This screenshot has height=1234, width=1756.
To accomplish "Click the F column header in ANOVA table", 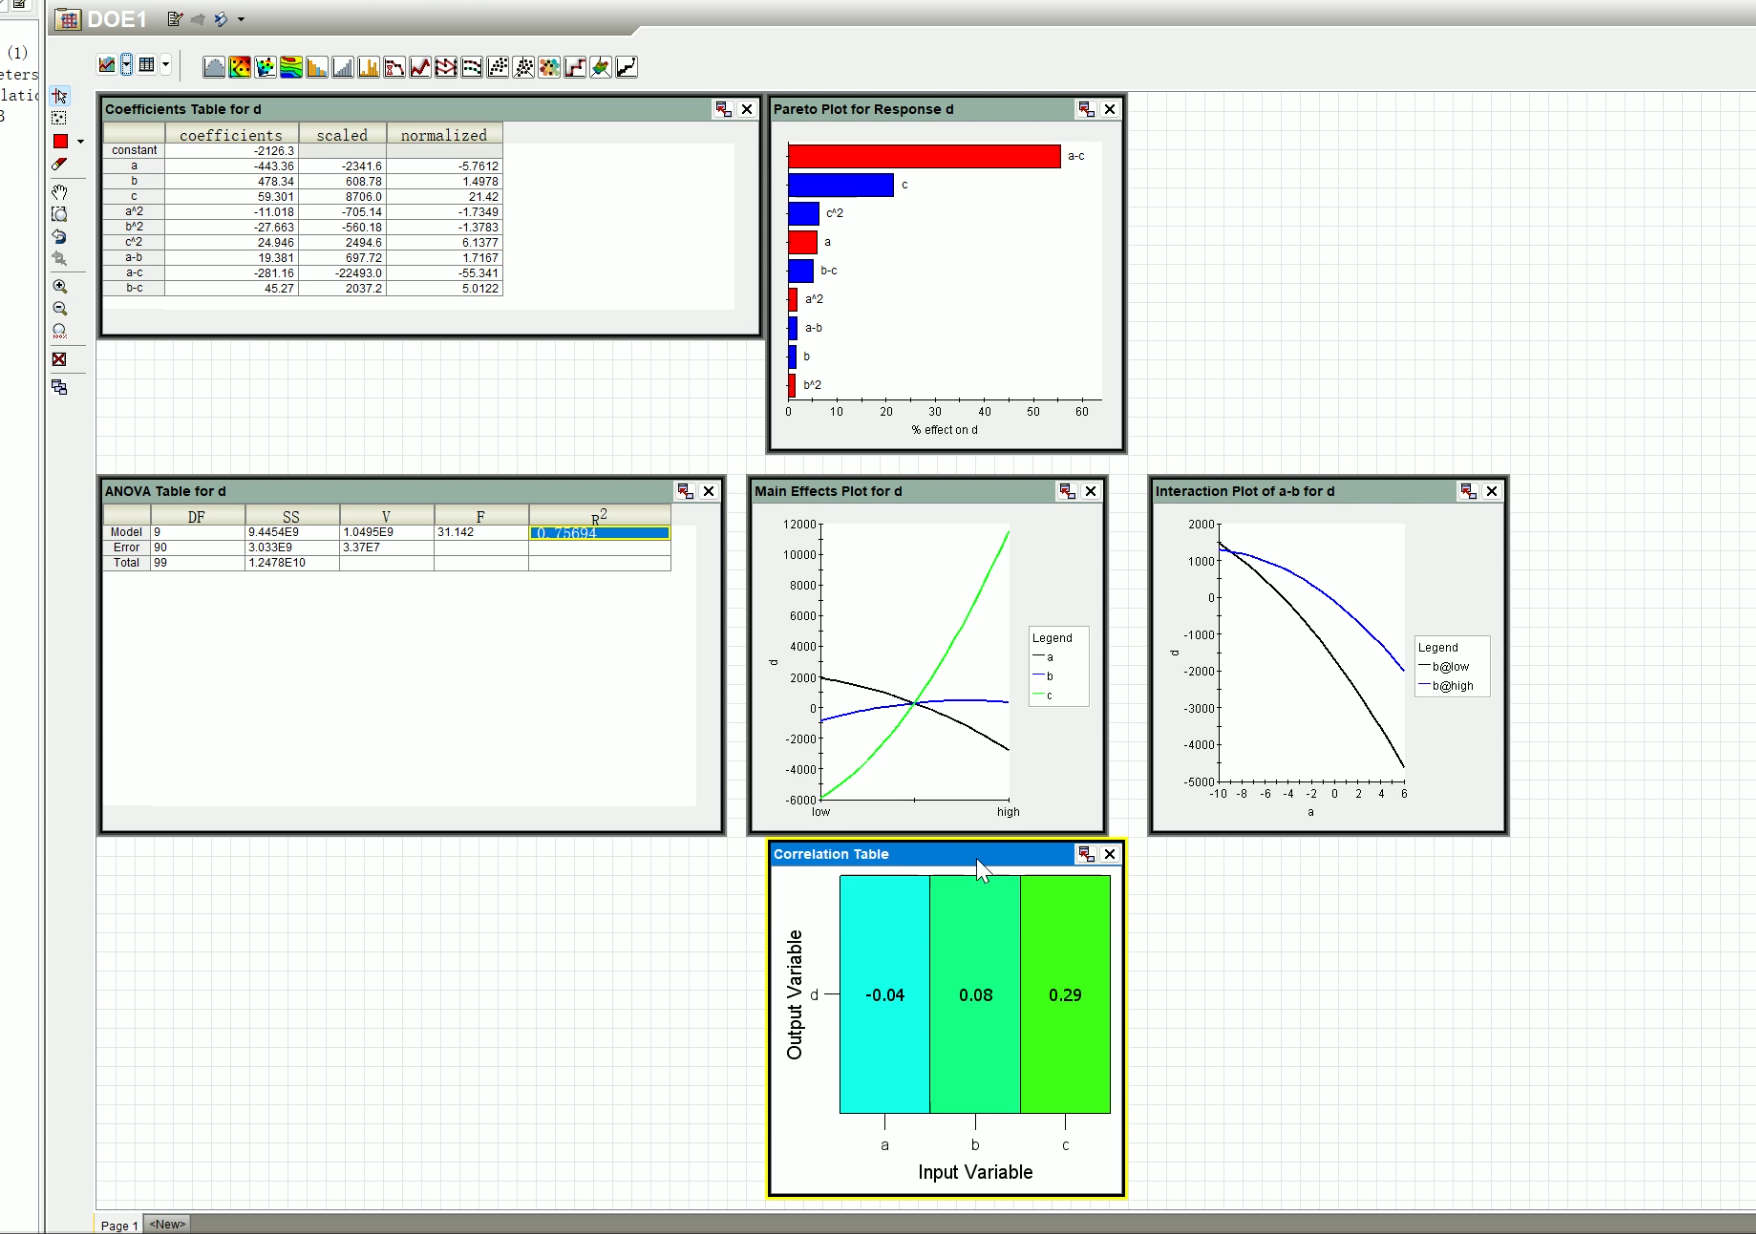I will pos(481,516).
